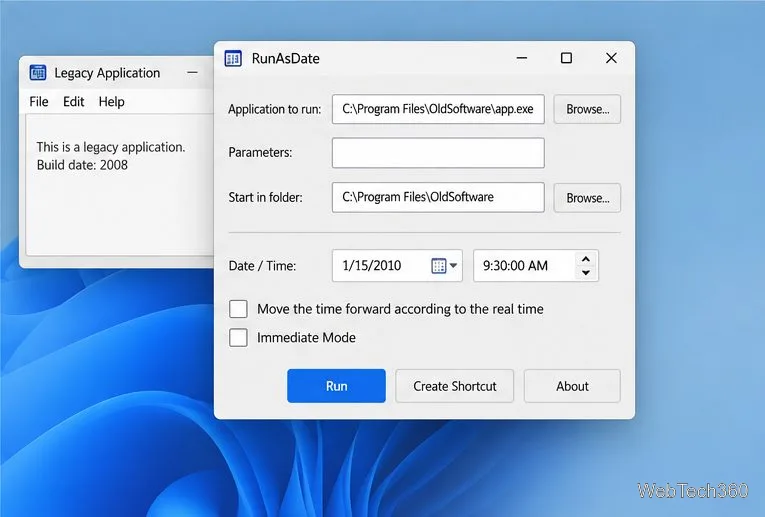Click 'This is a legacy application.' text

coord(111,147)
